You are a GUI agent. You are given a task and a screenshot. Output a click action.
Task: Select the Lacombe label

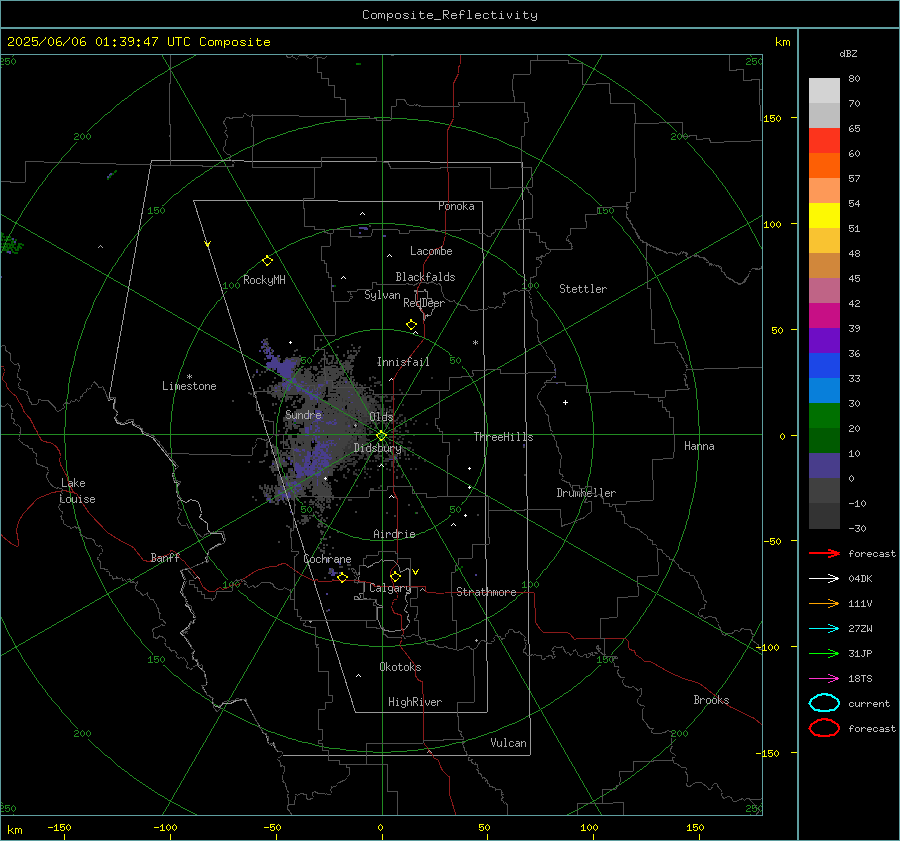[x=431, y=251]
